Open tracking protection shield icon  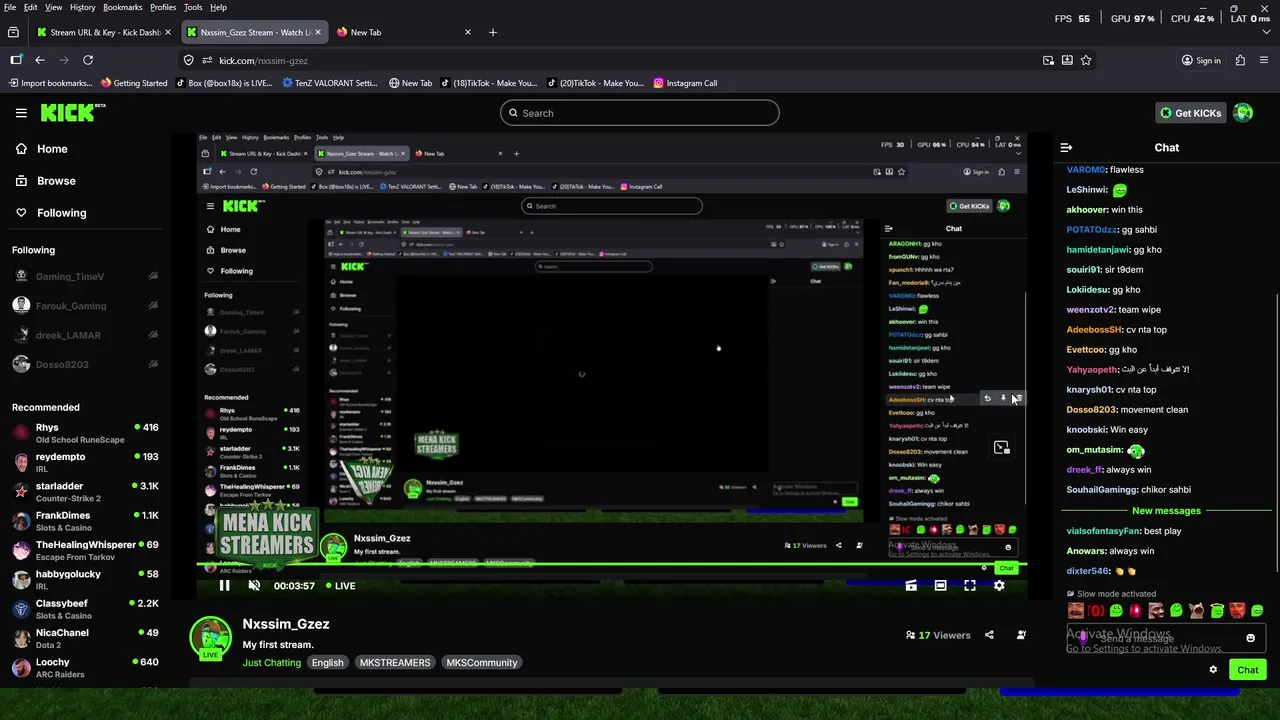(x=188, y=60)
